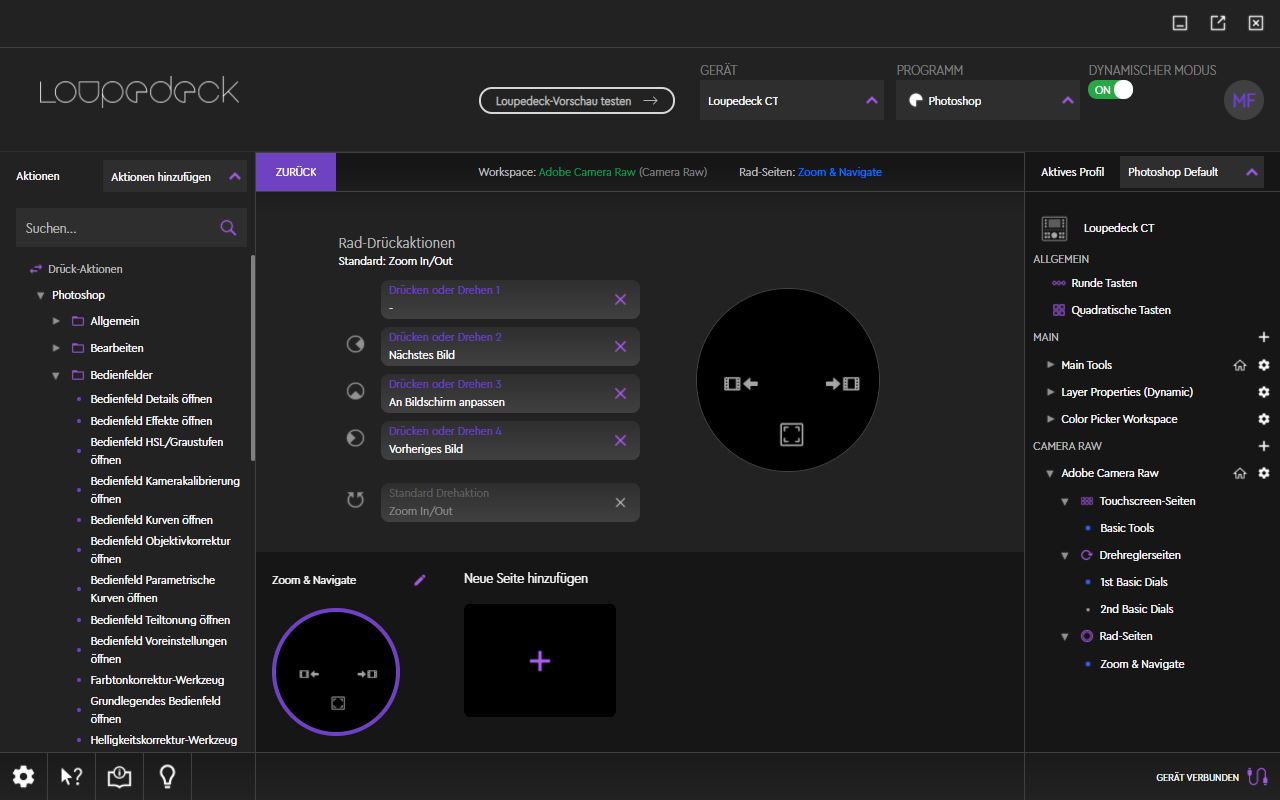Toggle Dynamischer Modus switch off
The width and height of the screenshot is (1280, 800).
(1111, 90)
